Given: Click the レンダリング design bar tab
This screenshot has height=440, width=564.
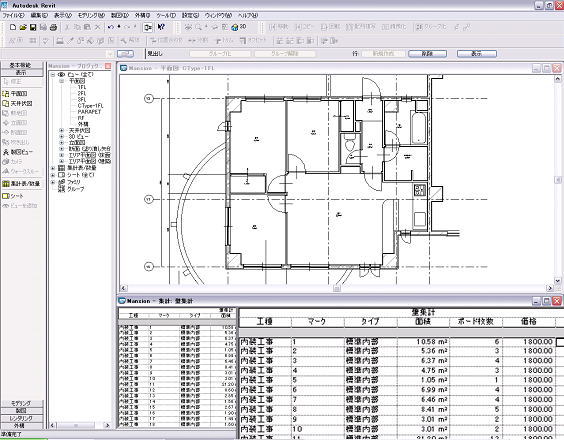Looking at the screenshot, I should 21,418.
